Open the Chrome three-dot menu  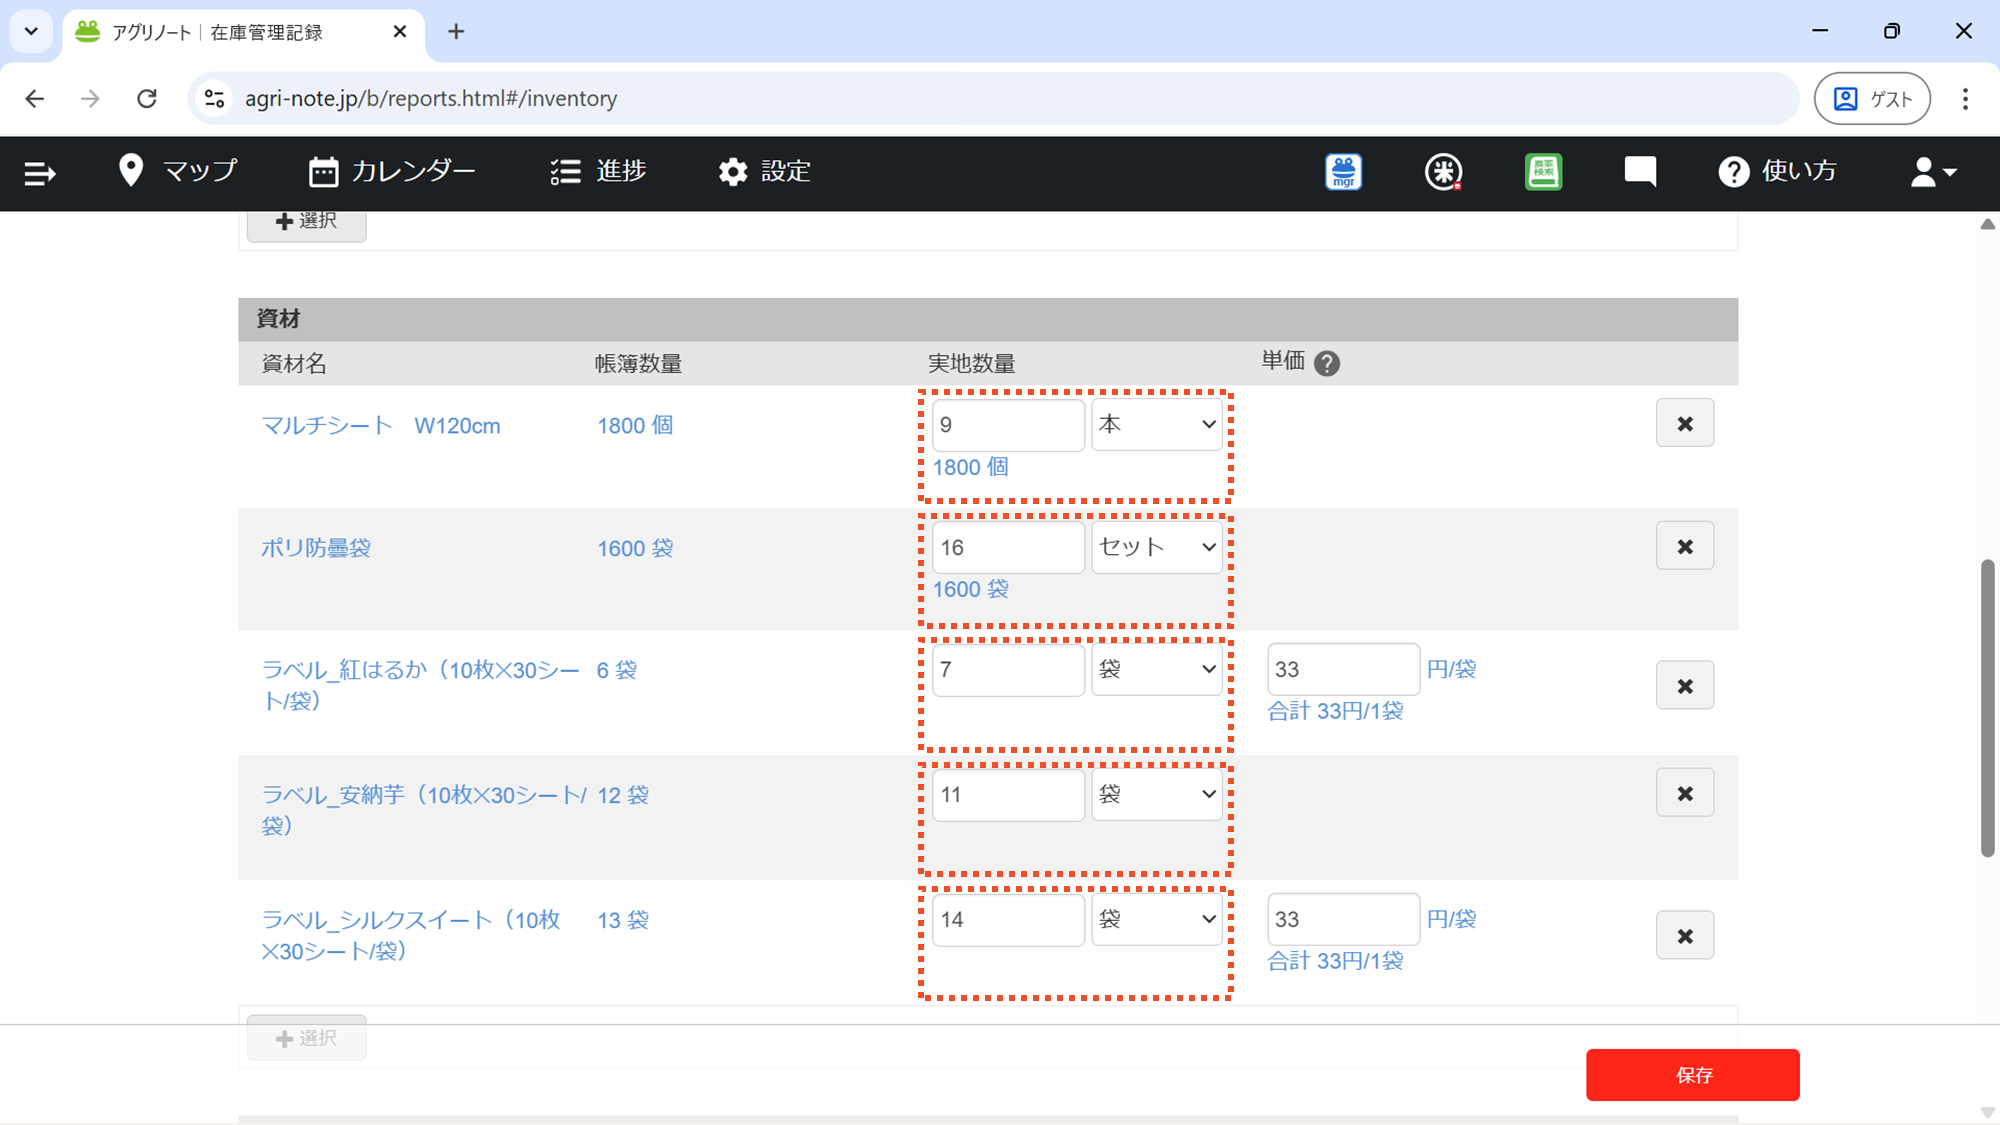click(1965, 98)
